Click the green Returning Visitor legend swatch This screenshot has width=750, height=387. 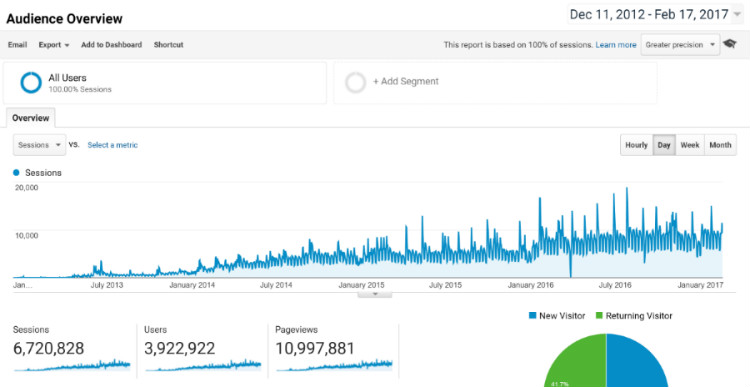point(599,316)
